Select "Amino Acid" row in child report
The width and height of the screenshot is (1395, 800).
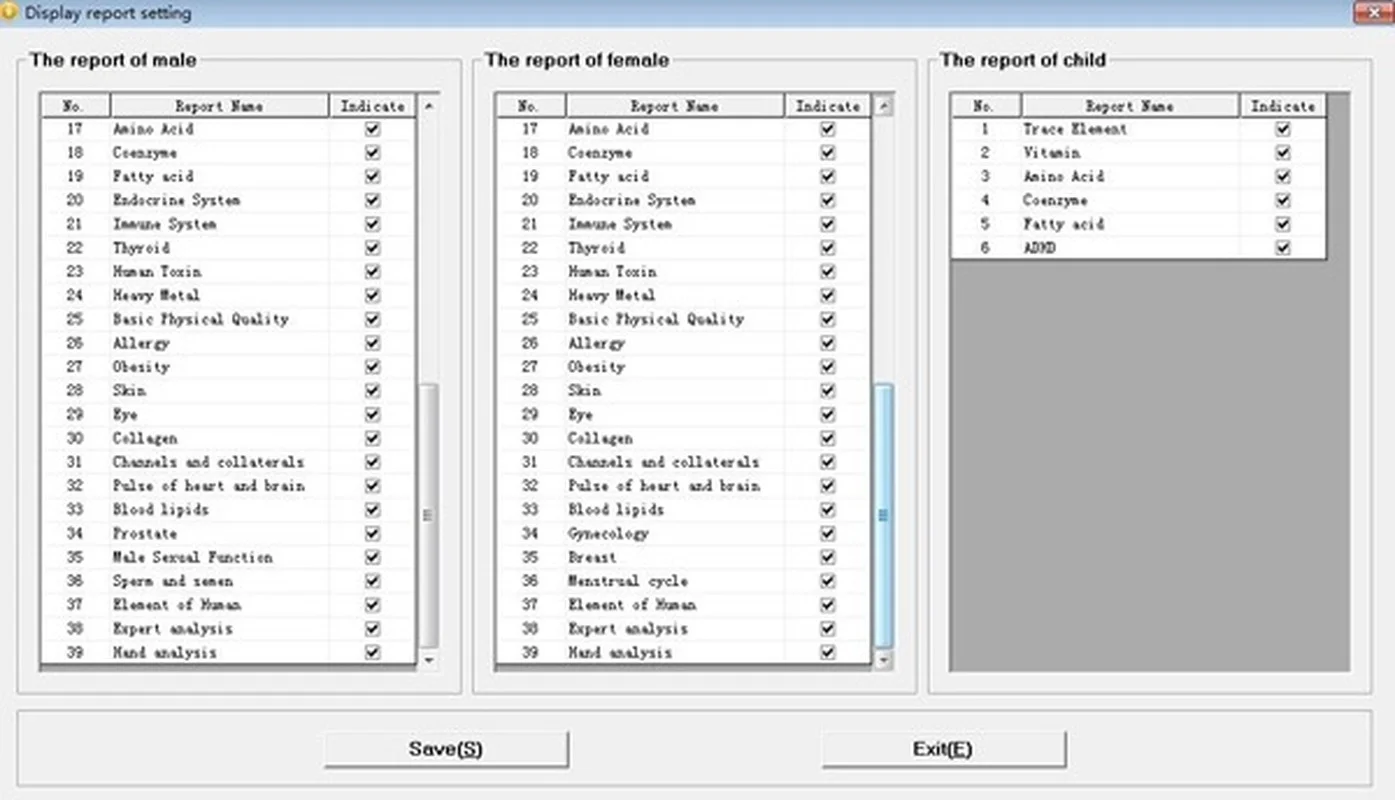(x=1138, y=177)
